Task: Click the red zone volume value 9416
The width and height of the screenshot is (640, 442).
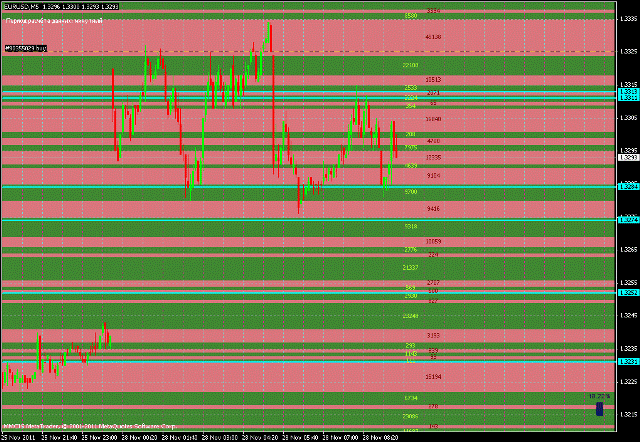Action: coord(433,209)
